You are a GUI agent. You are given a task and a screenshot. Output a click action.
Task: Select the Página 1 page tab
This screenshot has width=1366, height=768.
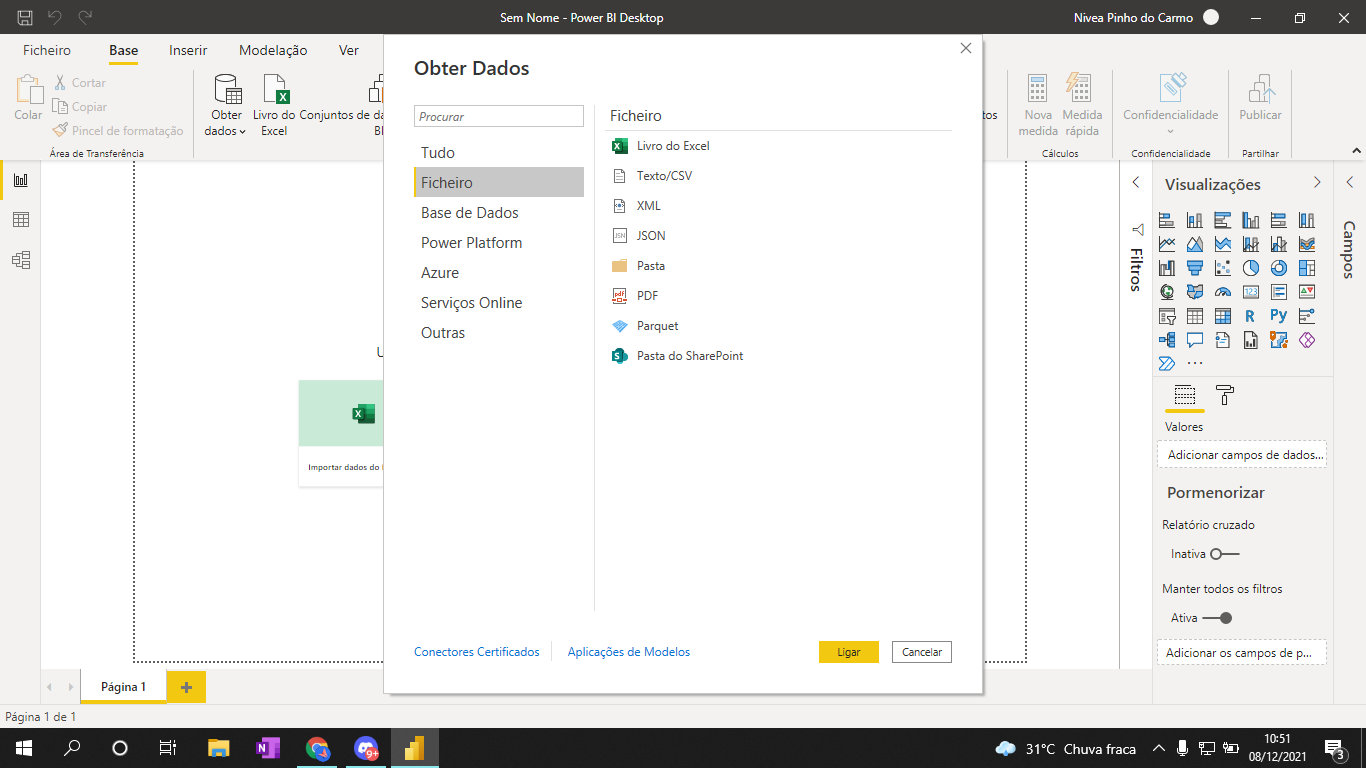(x=123, y=687)
